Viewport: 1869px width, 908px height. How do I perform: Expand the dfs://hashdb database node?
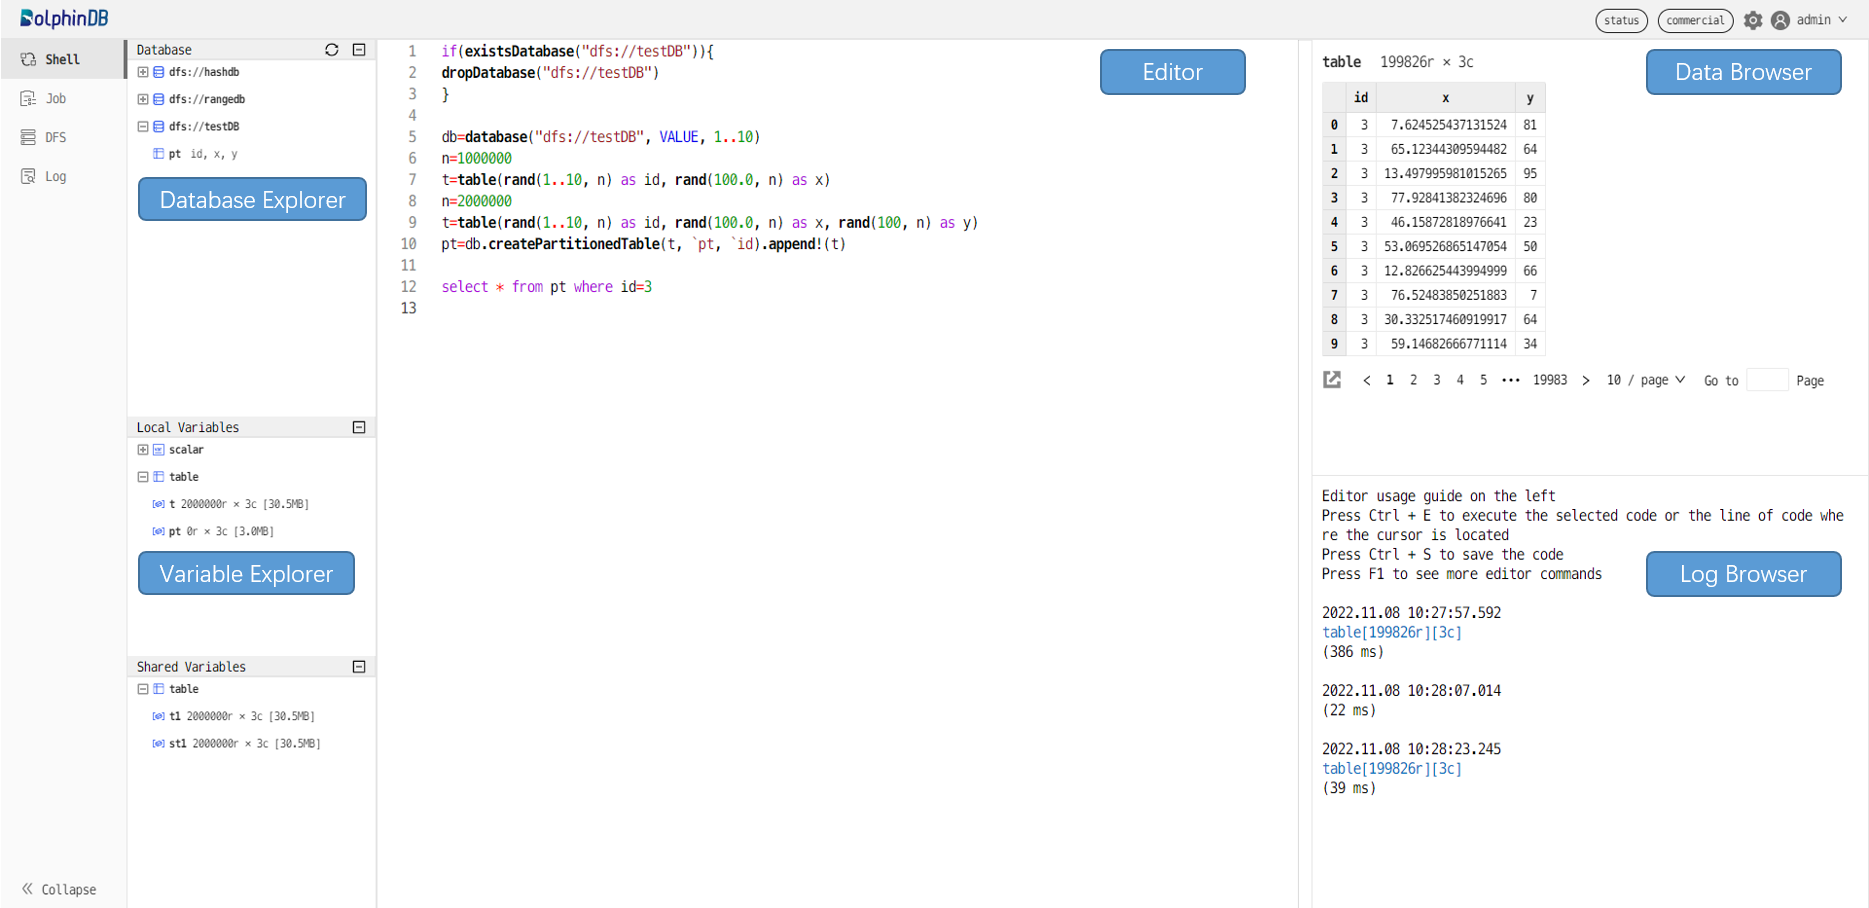tap(143, 72)
